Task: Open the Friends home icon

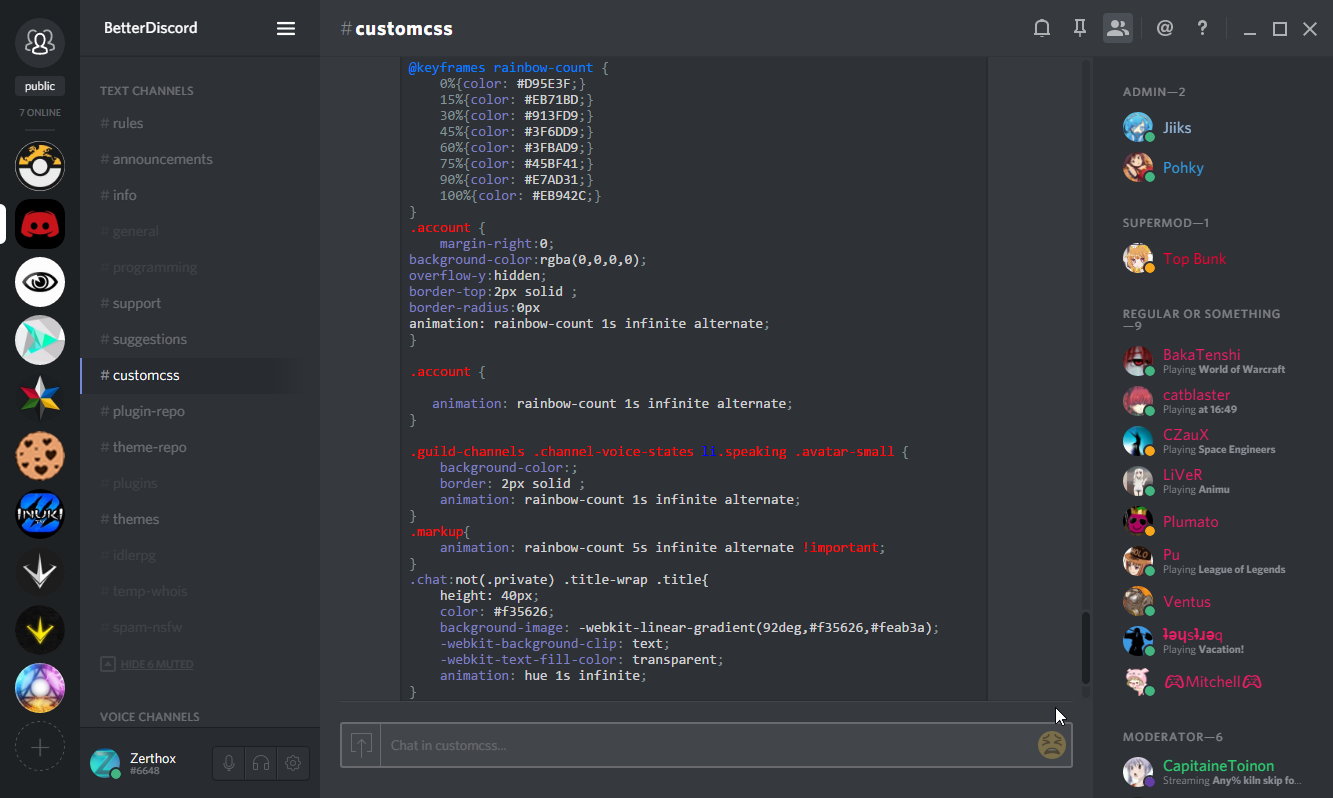Action: tap(40, 42)
